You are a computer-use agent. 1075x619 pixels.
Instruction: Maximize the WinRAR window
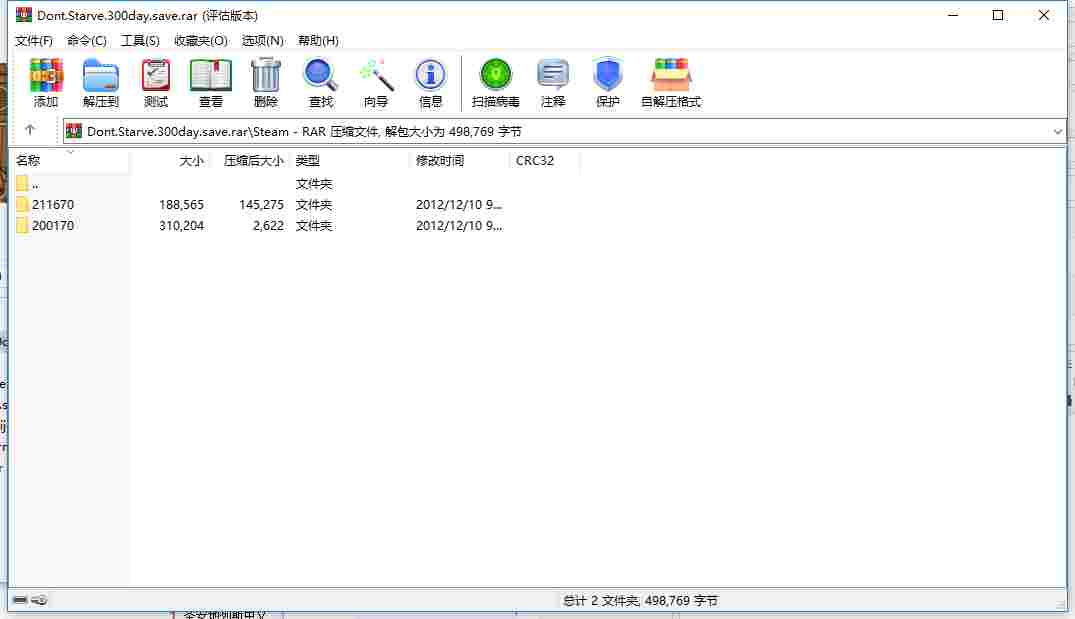coord(998,15)
